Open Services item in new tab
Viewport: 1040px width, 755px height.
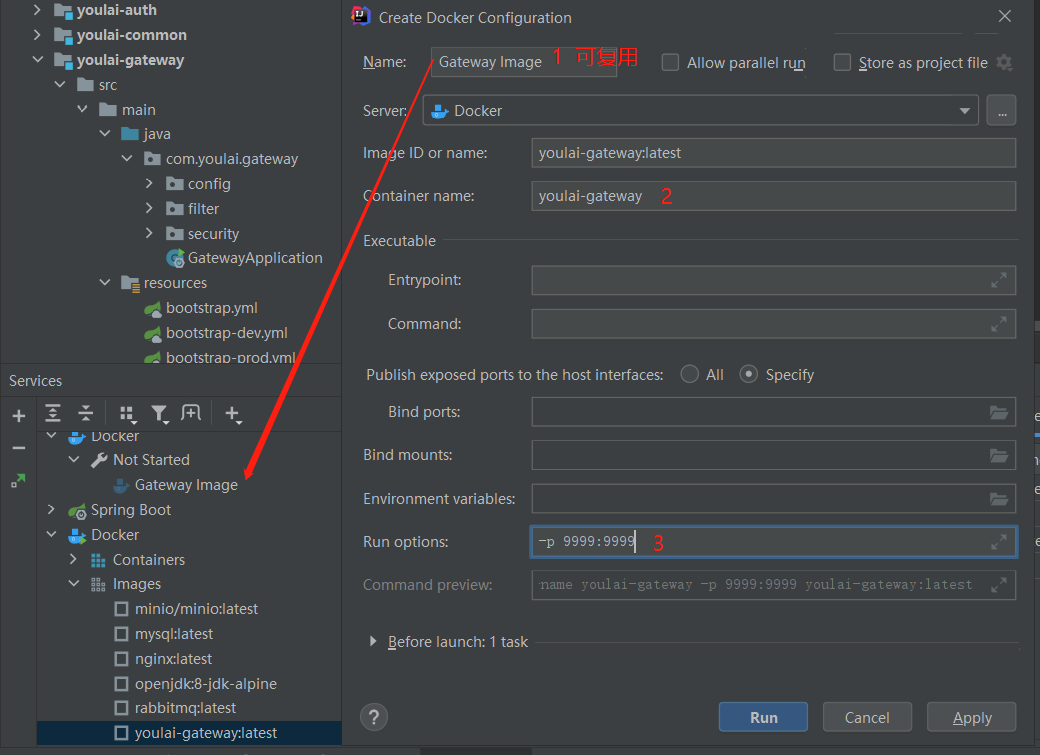tap(191, 413)
